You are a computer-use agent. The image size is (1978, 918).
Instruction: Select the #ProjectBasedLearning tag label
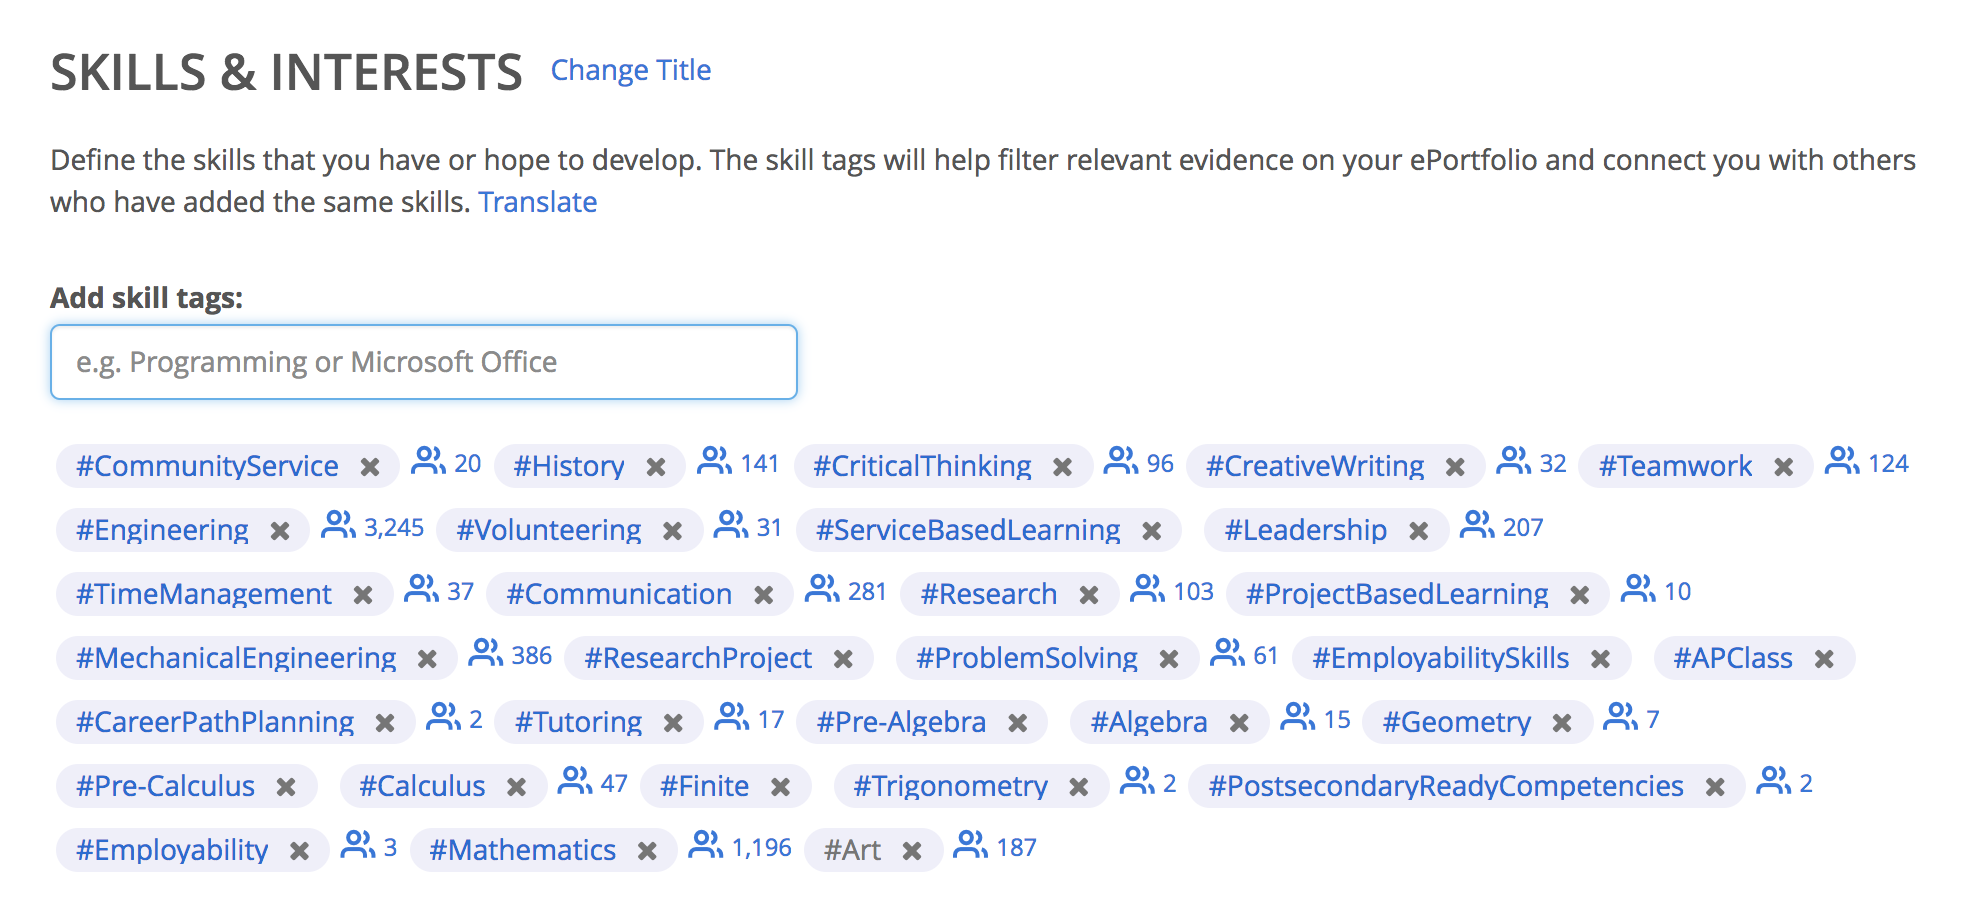point(1397,594)
